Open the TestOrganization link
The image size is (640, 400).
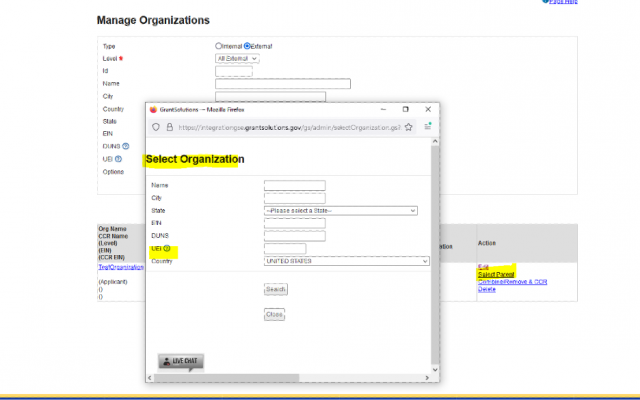point(119,266)
